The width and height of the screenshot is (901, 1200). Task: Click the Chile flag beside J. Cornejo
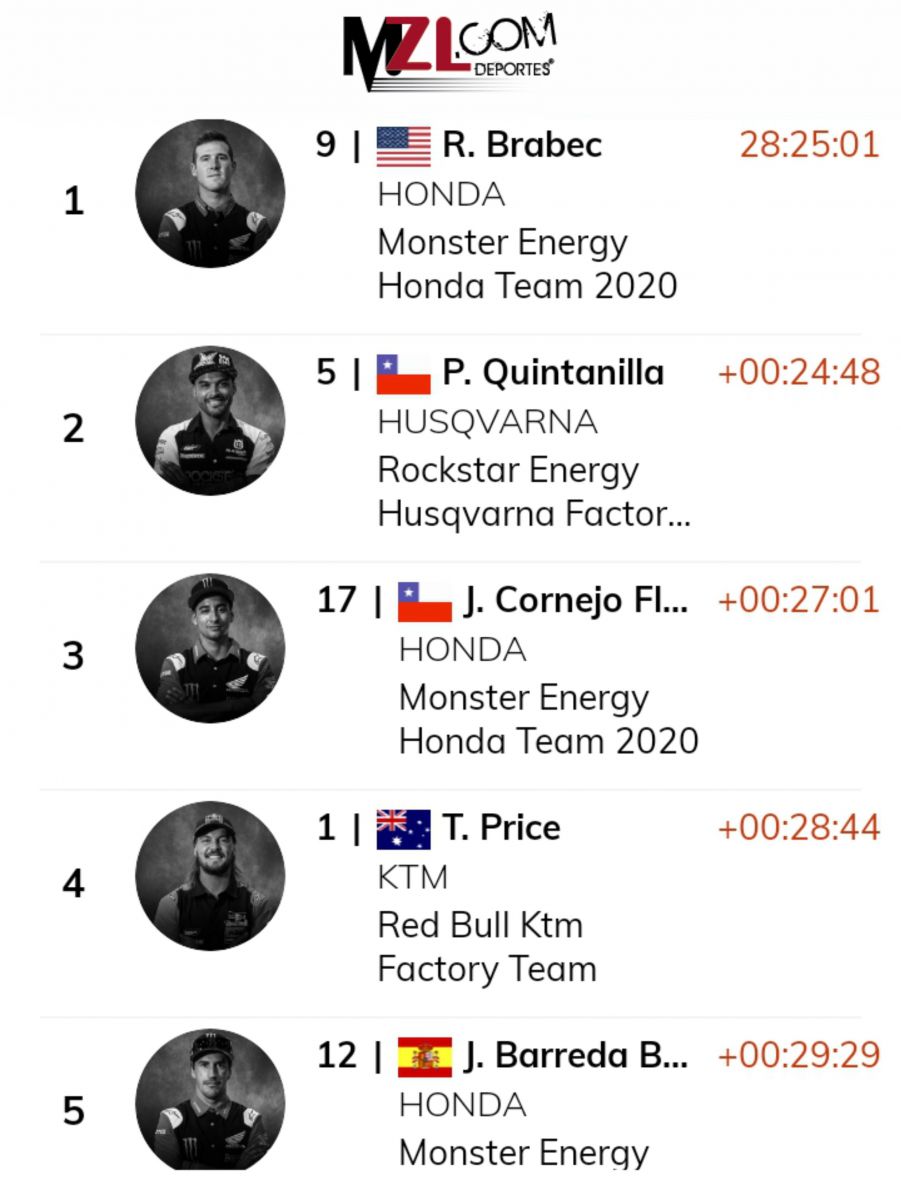point(425,602)
